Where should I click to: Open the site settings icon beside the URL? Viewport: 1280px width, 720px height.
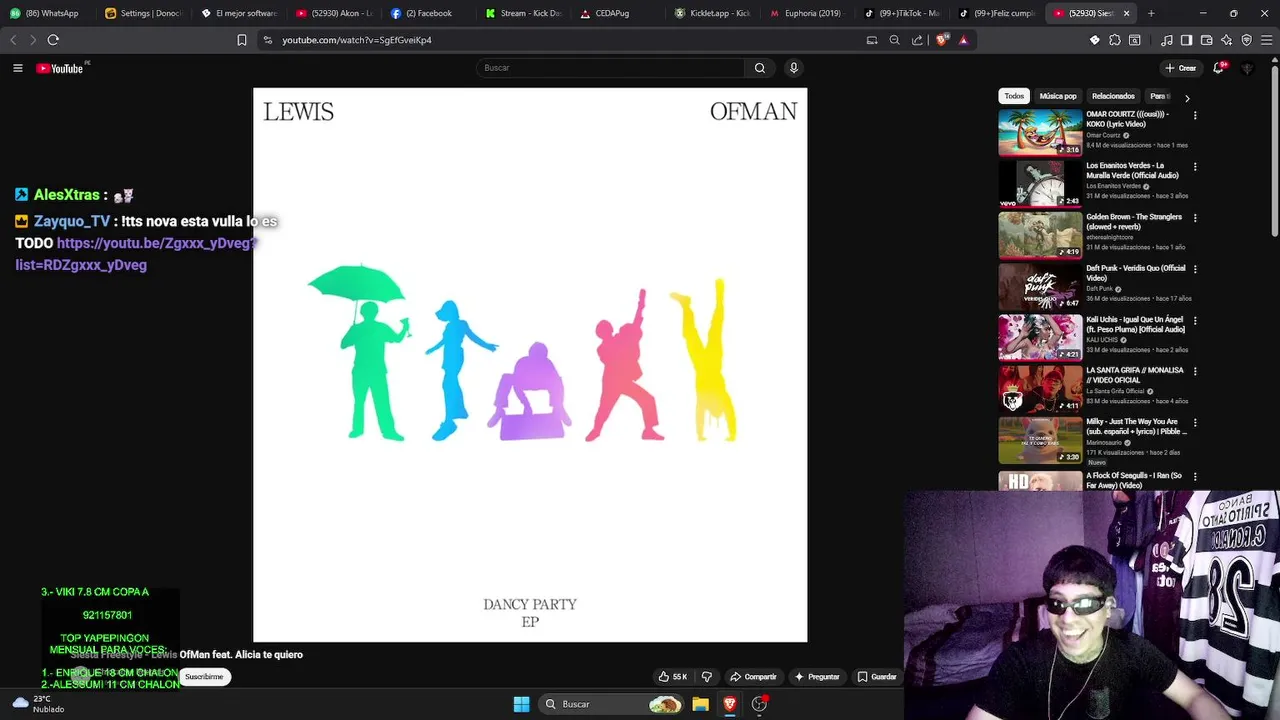click(267, 40)
